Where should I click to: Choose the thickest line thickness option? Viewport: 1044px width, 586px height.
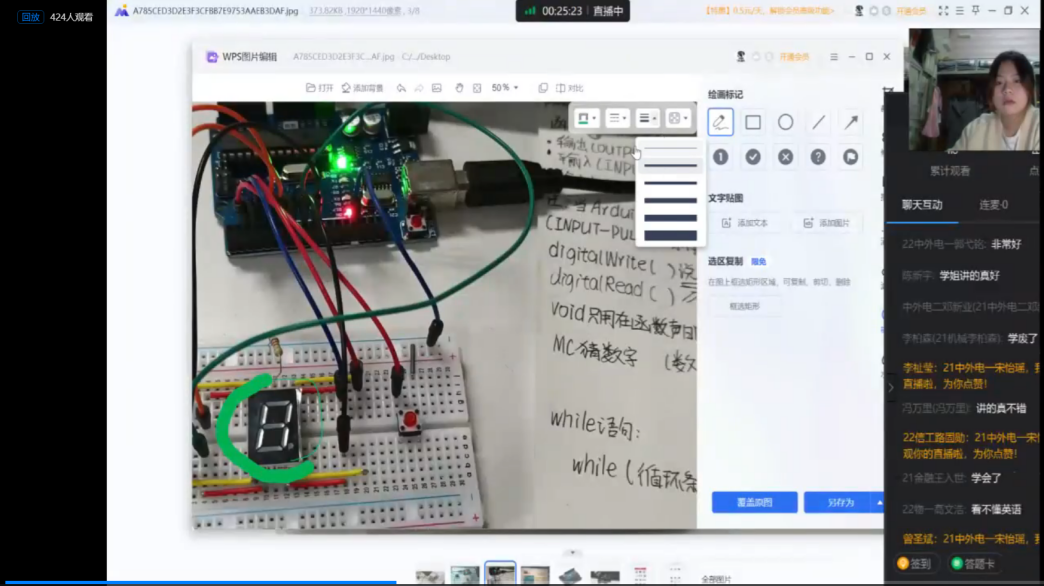point(670,236)
